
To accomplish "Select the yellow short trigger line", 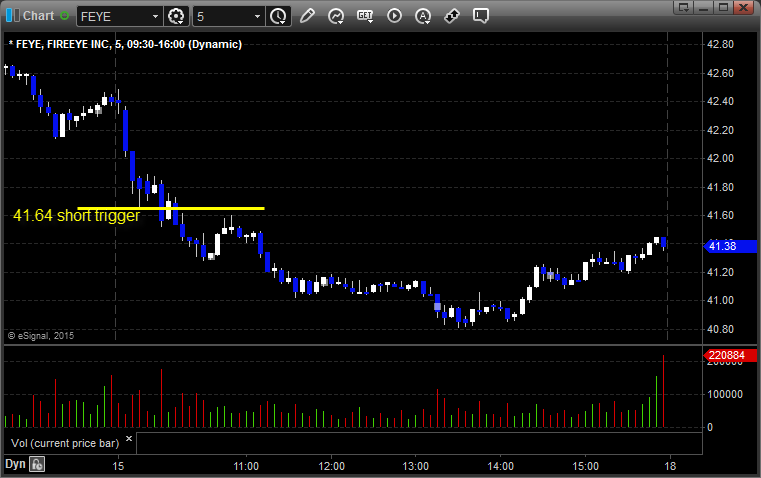I will click(220, 208).
